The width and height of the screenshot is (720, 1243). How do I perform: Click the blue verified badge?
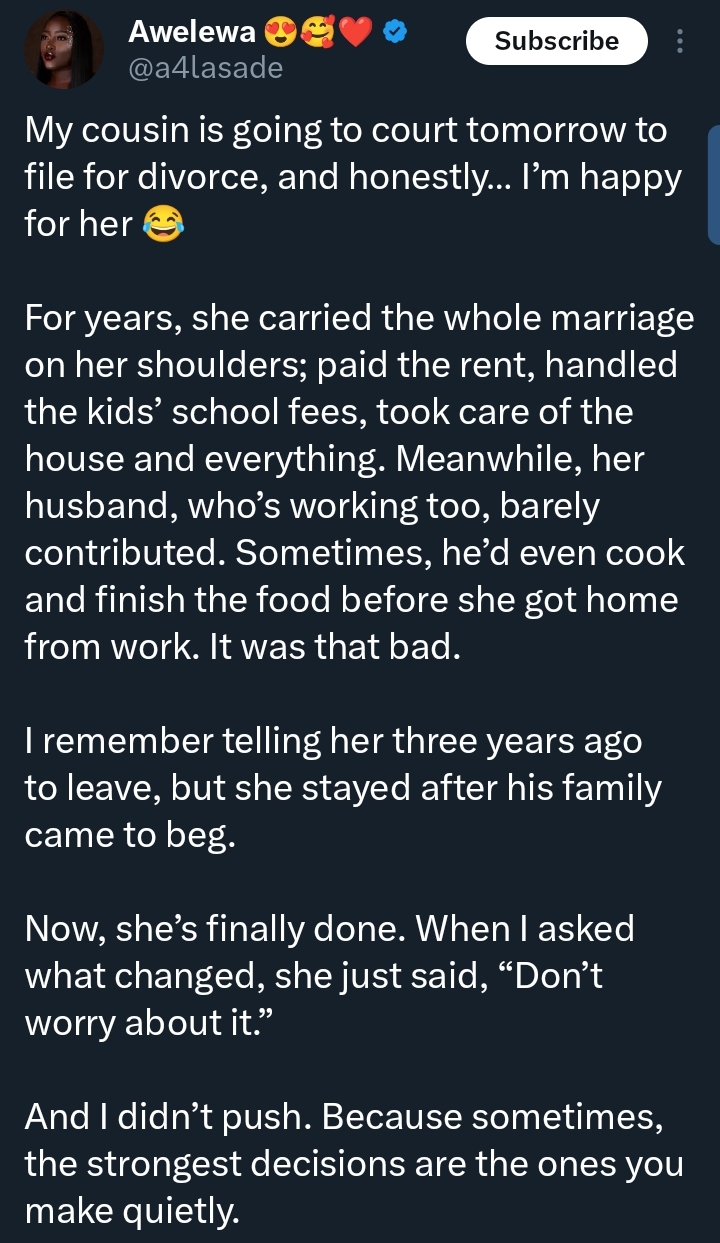(395, 34)
